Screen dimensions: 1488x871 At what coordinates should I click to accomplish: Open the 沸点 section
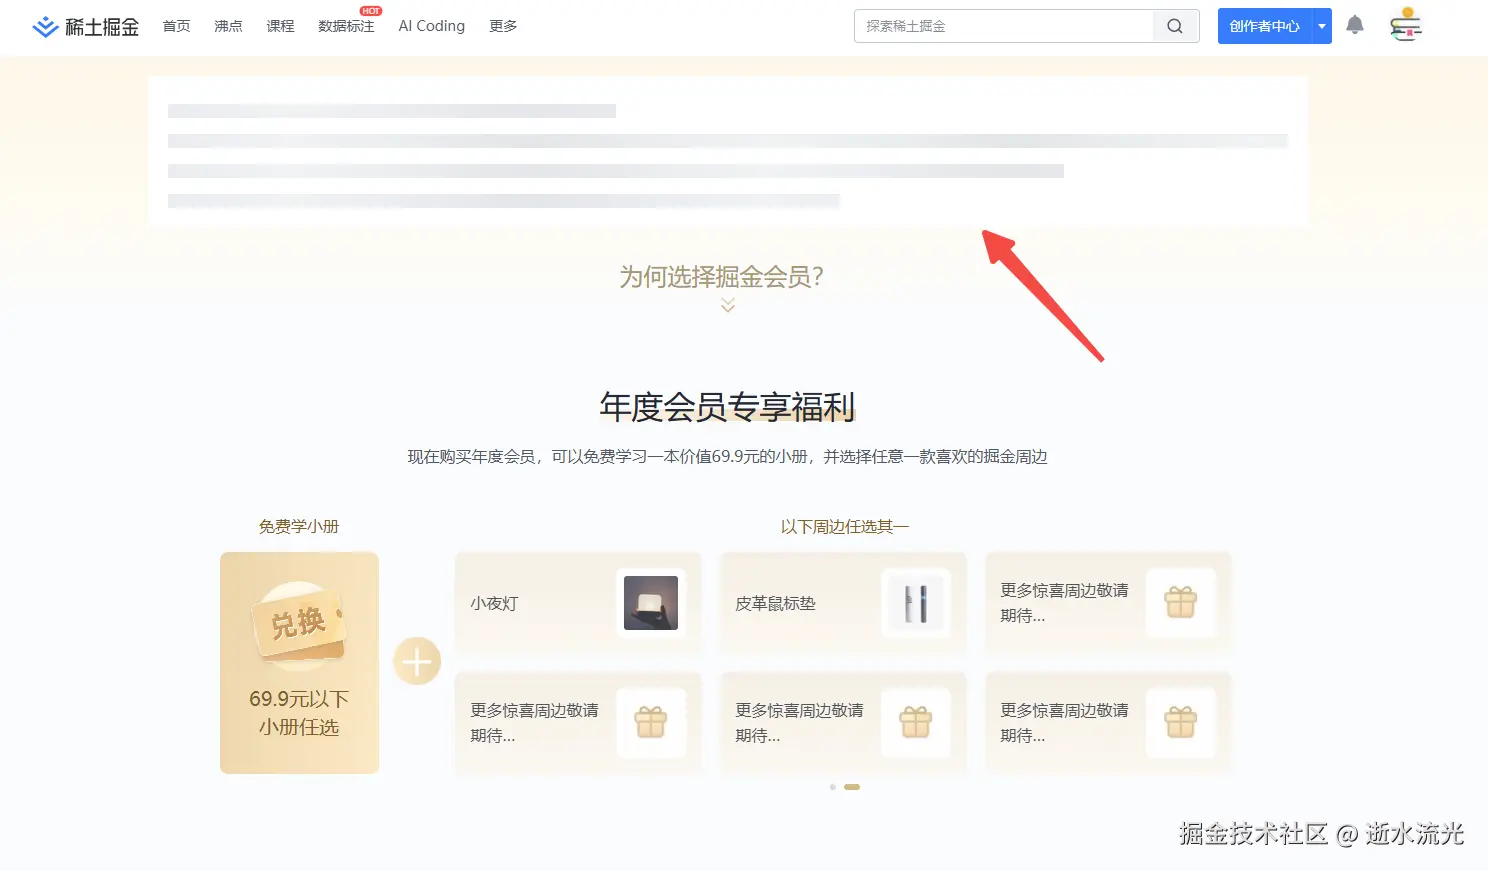coord(228,26)
